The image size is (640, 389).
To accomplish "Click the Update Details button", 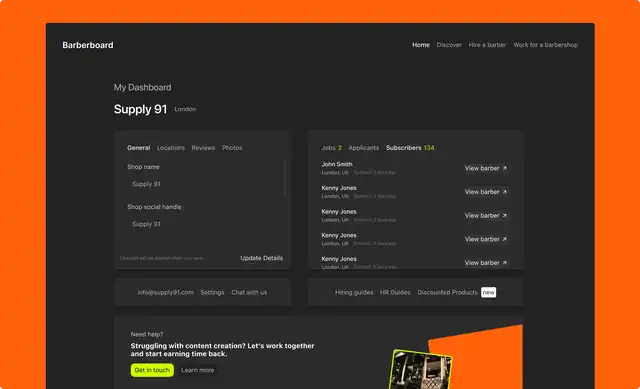I will [262, 258].
